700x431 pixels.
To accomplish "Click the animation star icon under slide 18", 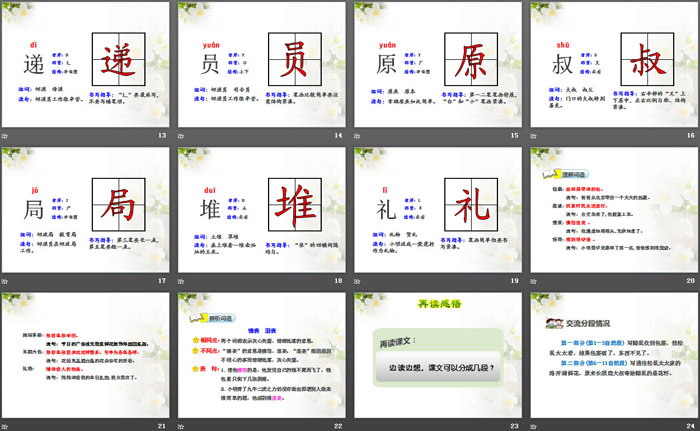I will pos(181,281).
